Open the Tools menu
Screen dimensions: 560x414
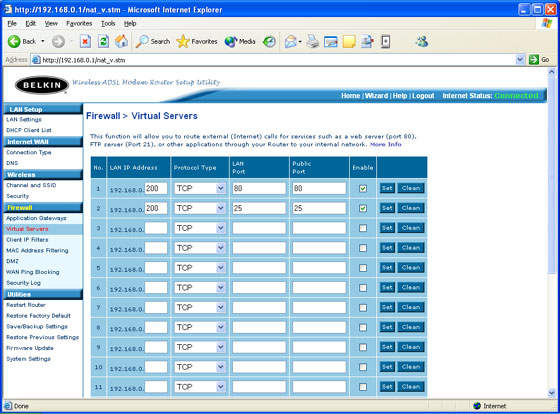108,24
